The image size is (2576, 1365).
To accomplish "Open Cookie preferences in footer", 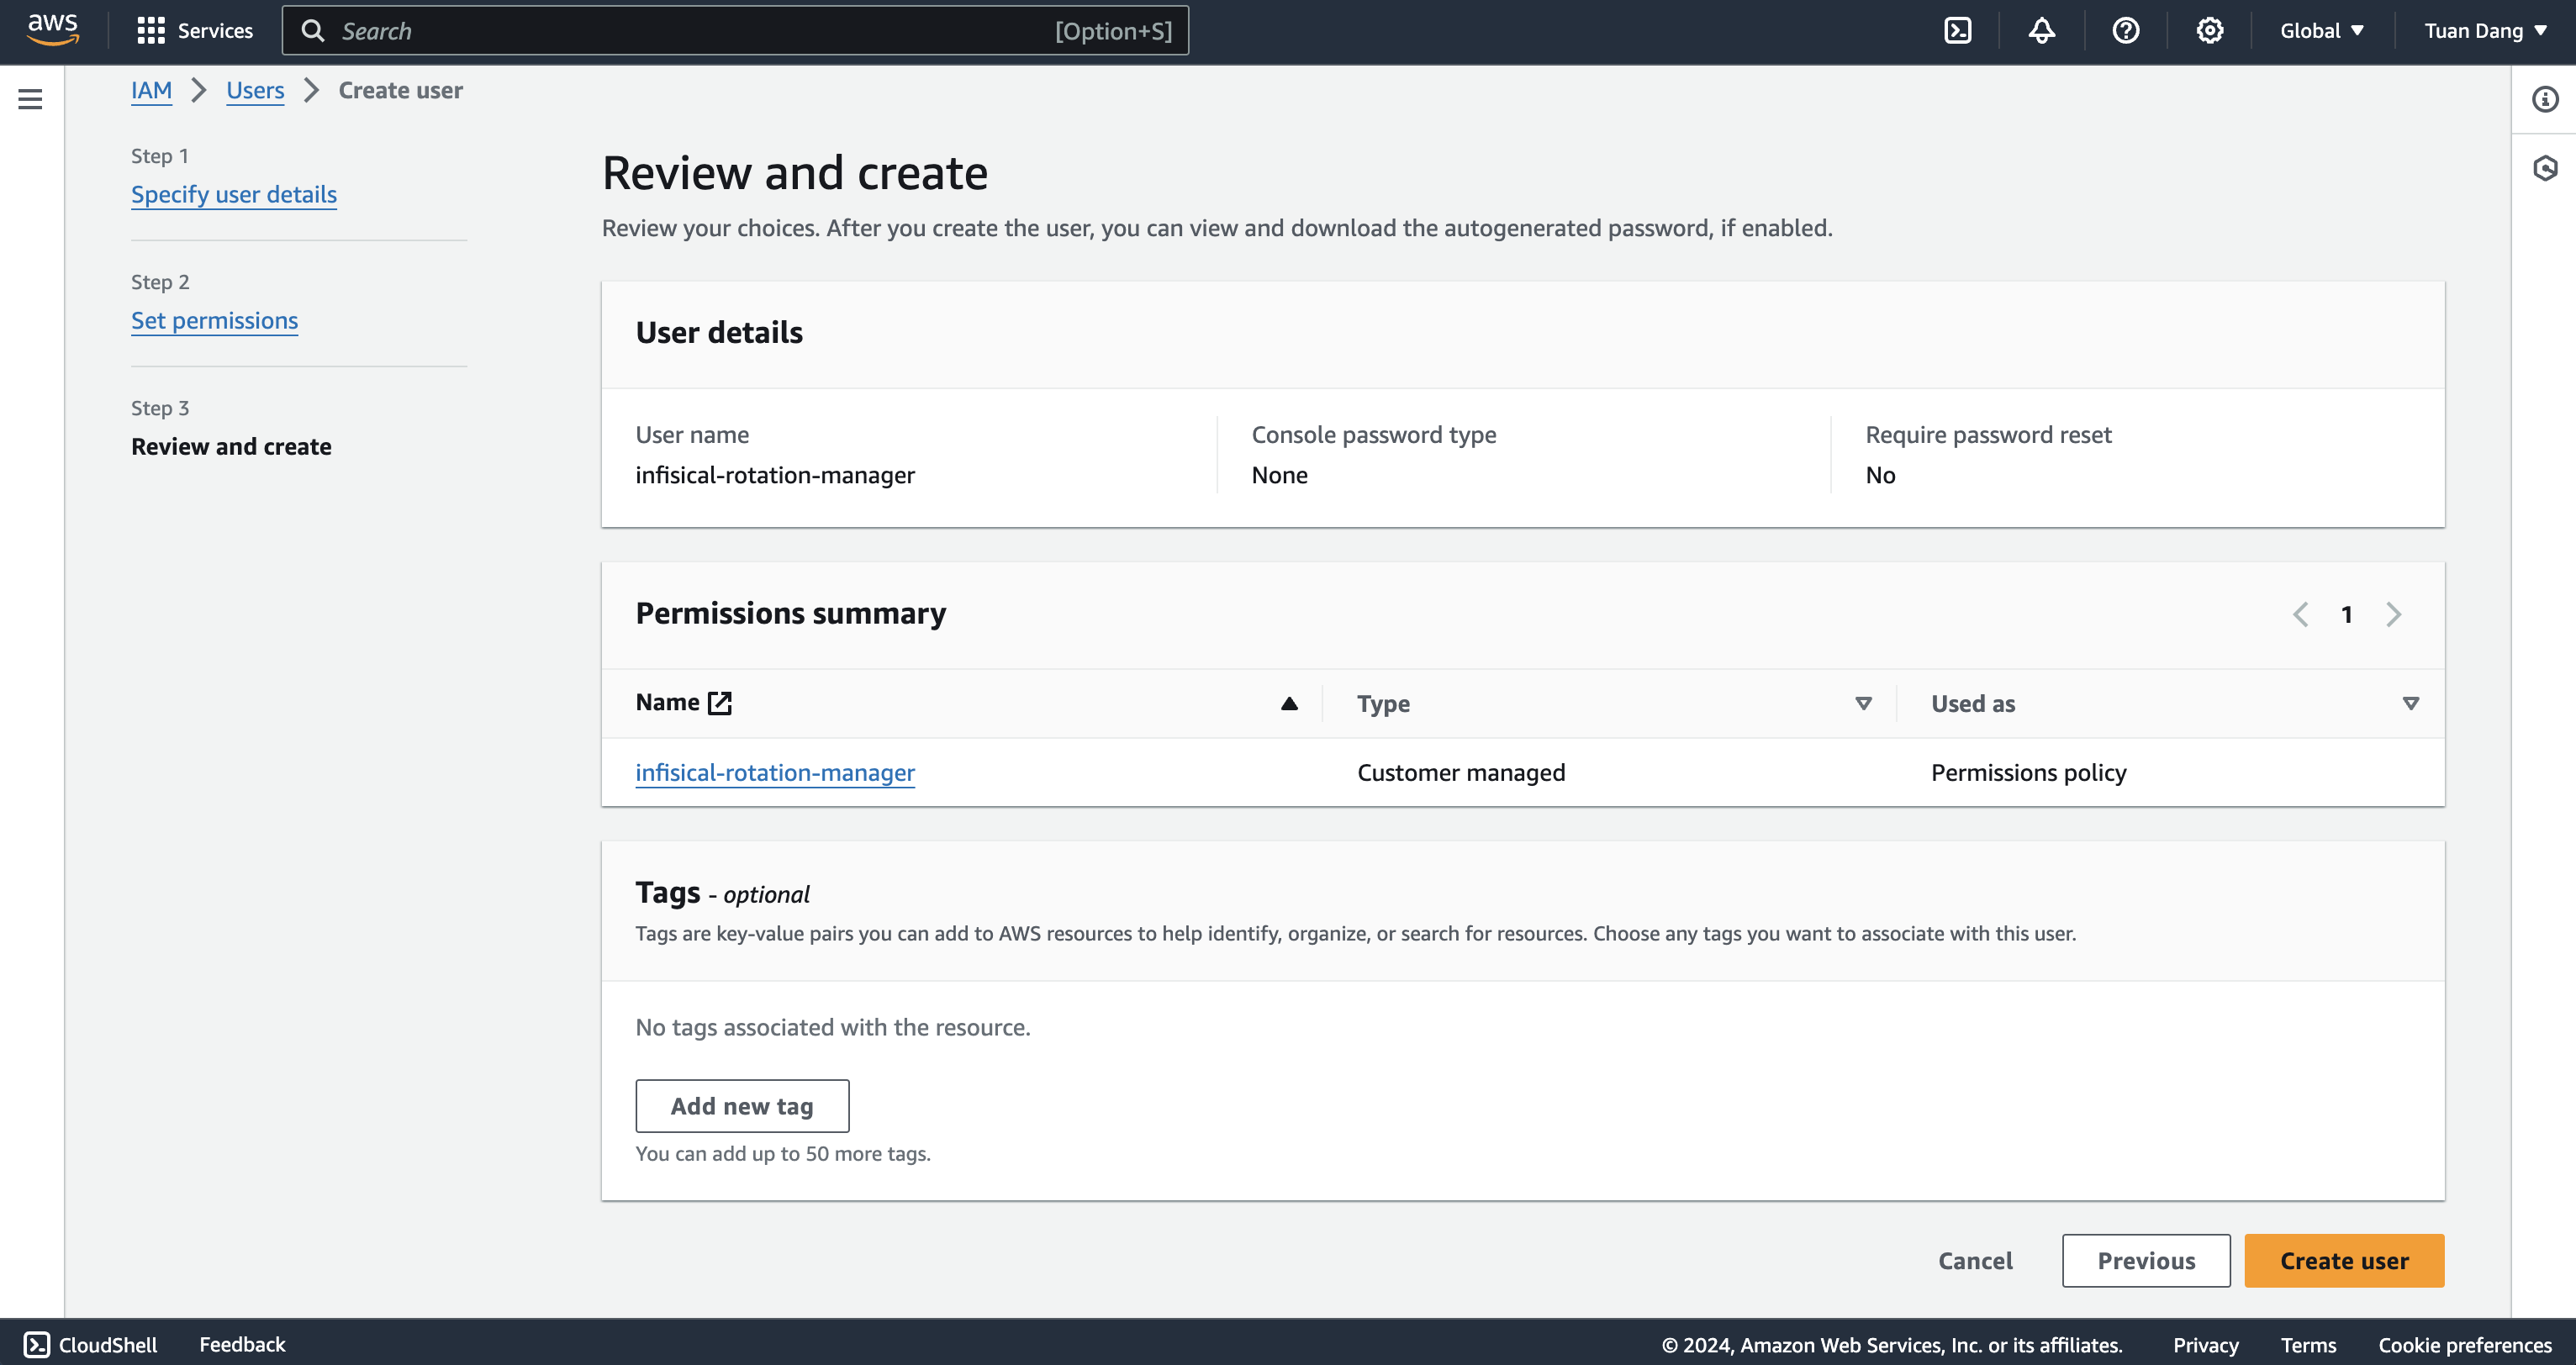I will pos(2465,1345).
